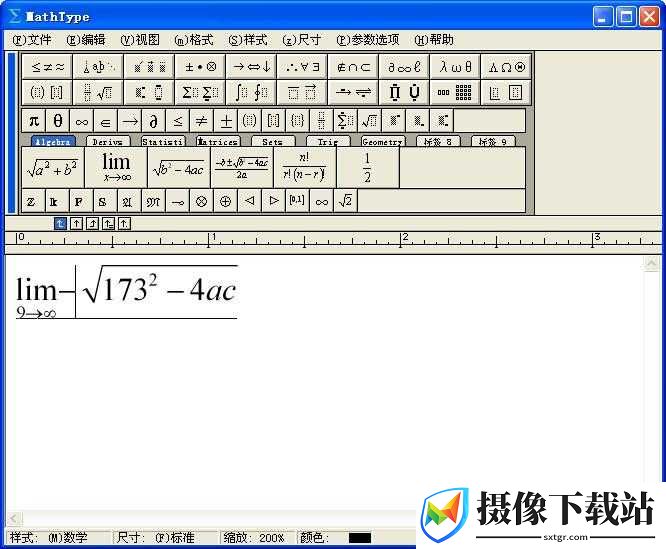Open the boxes templates palette
The width and height of the screenshot is (666, 549).
click(x=506, y=92)
